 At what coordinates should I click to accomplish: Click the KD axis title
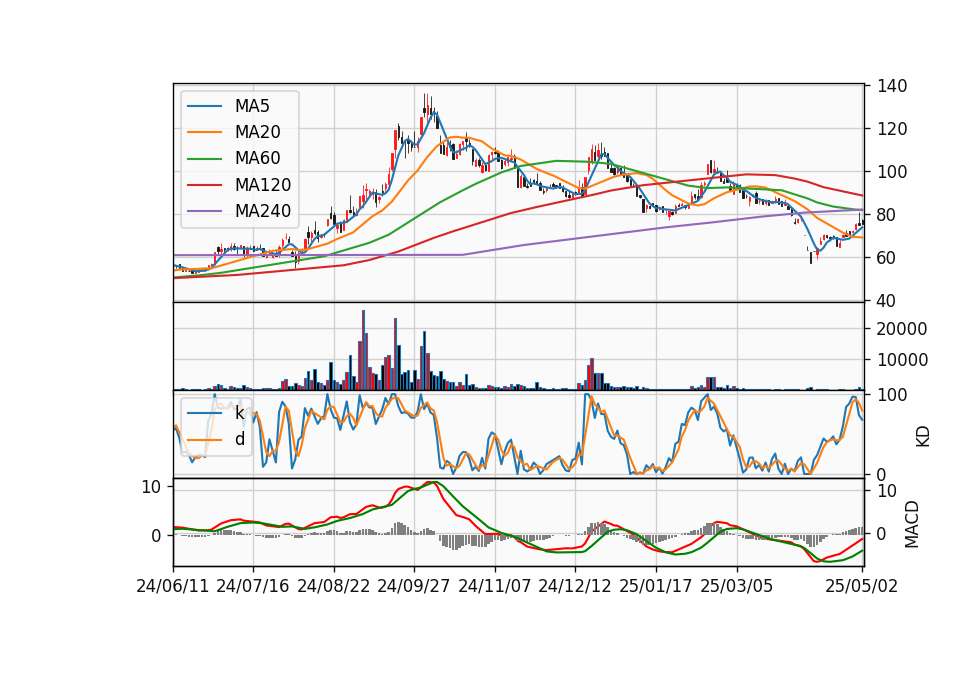click(x=923, y=436)
